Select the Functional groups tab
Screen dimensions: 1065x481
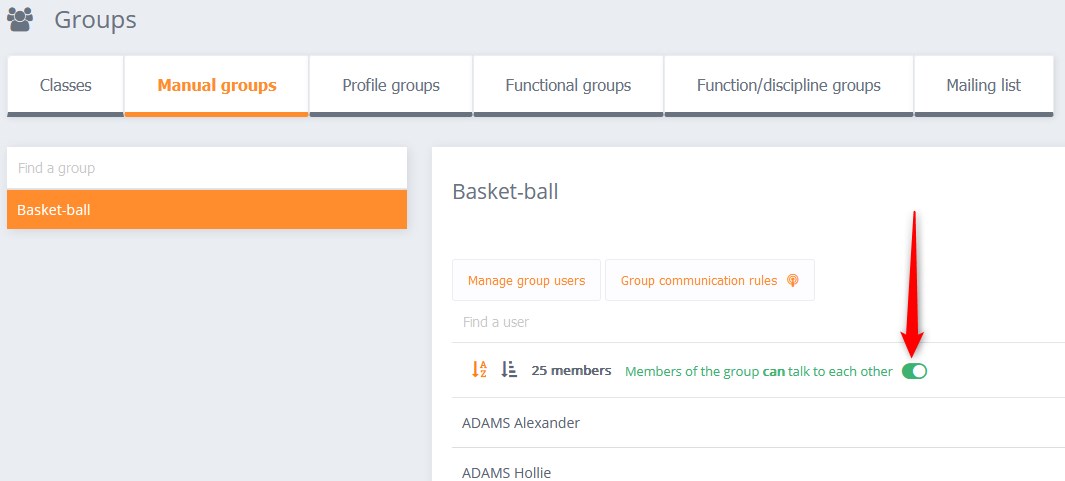pos(568,85)
